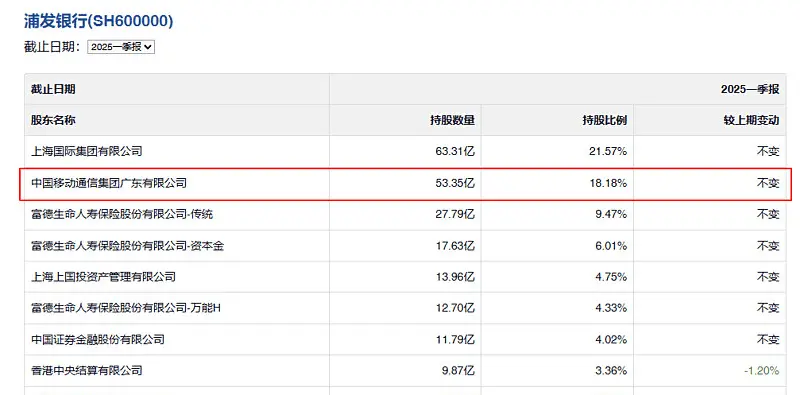Viewport: 800px width, 395px height.
Task: Click the 持股比例 column header
Action: pos(604,120)
